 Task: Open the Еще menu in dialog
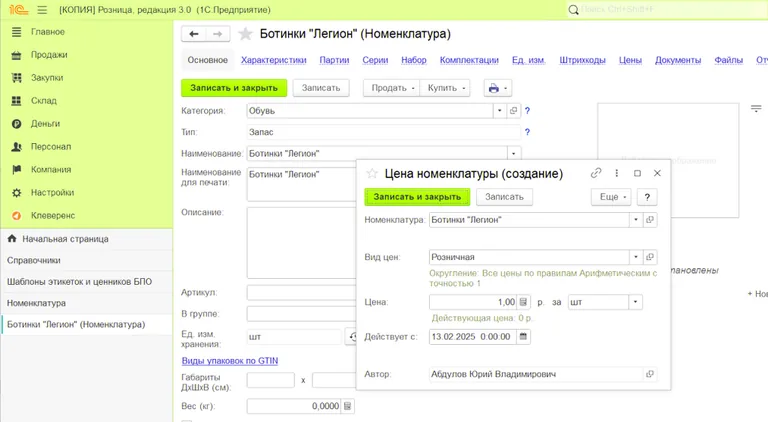click(x=611, y=197)
